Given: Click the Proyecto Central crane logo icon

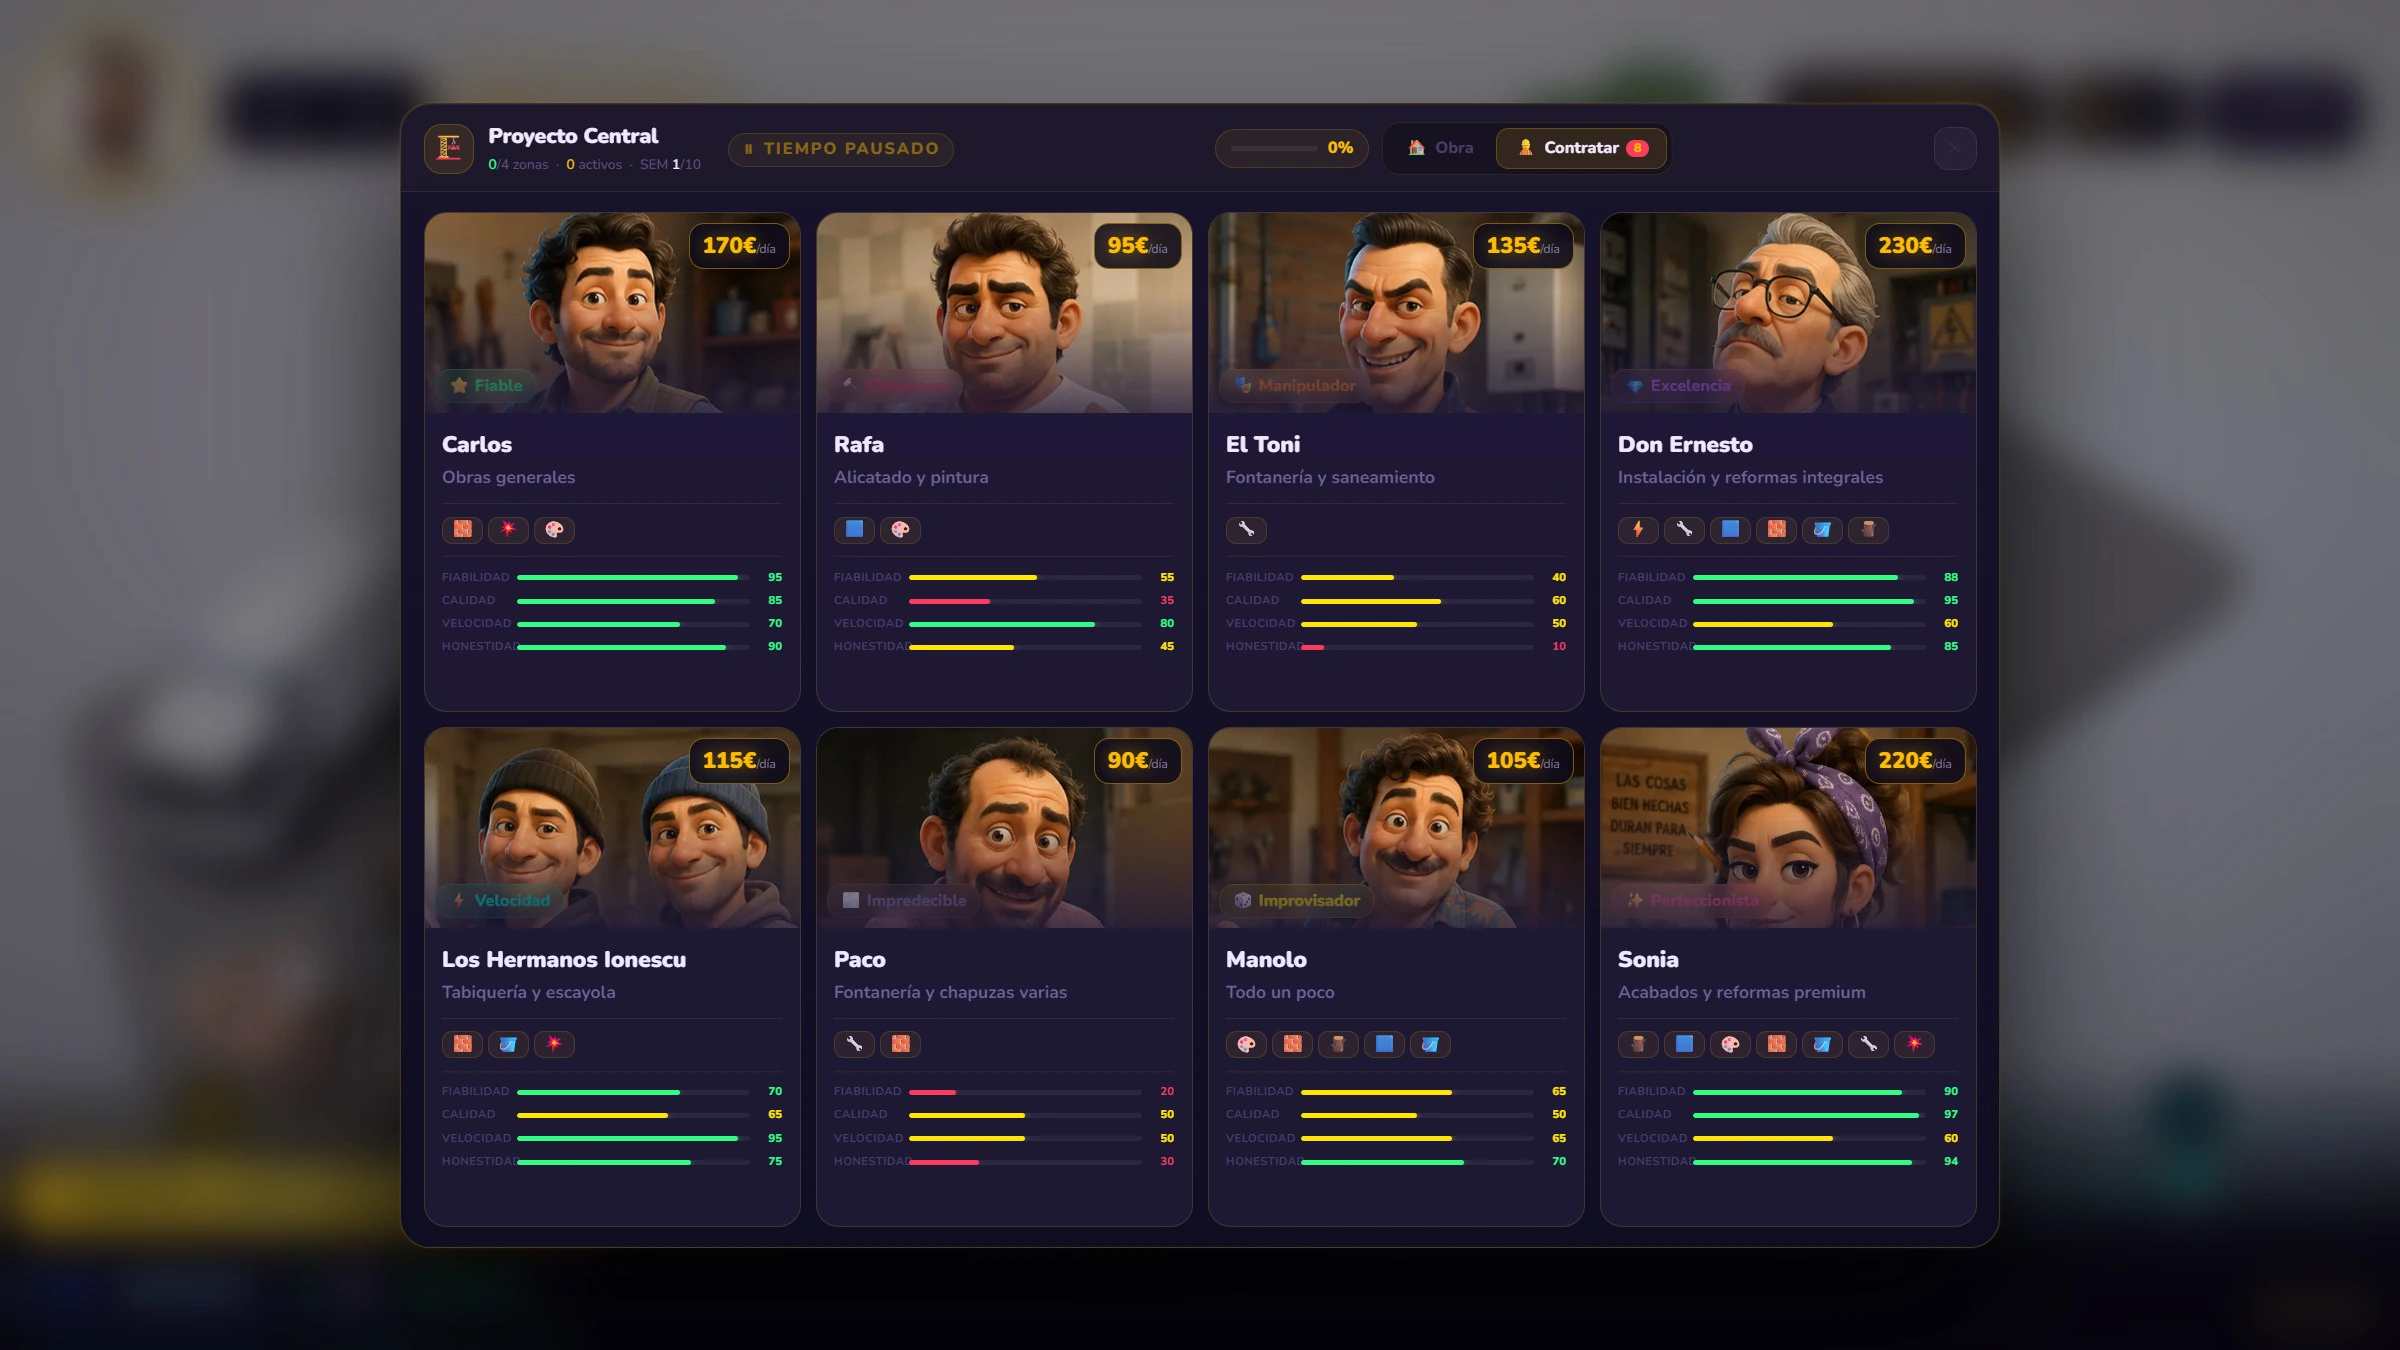Looking at the screenshot, I should click(x=449, y=148).
